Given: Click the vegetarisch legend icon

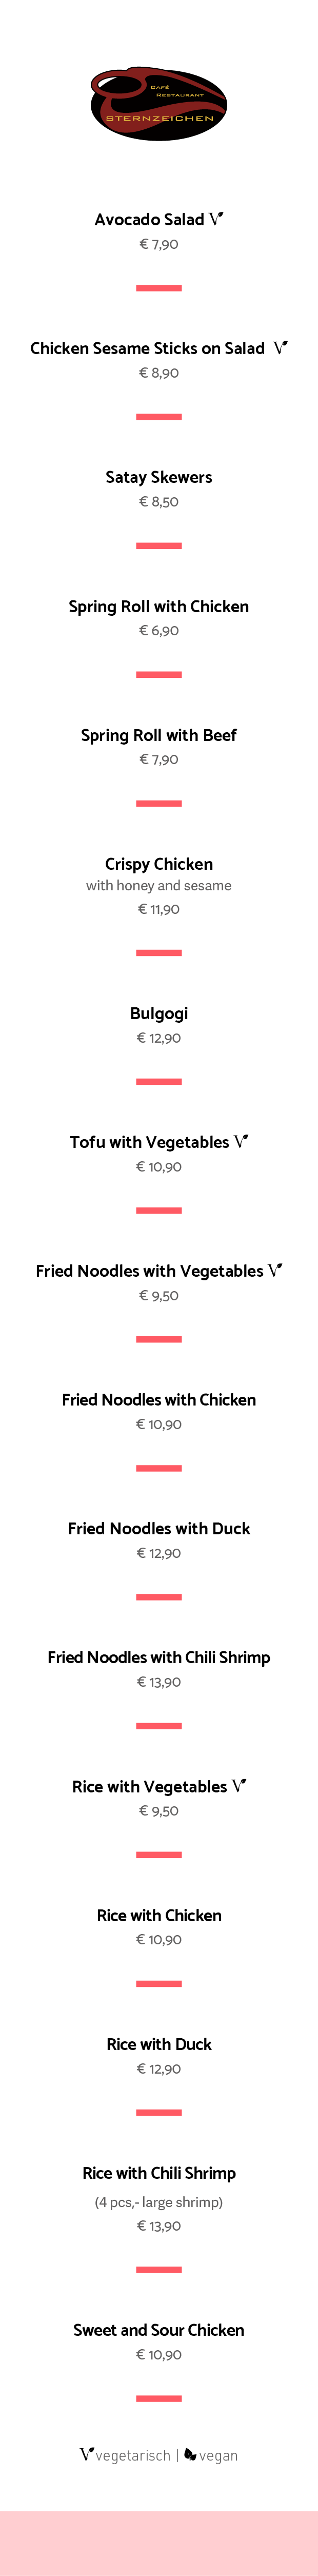Looking at the screenshot, I should coord(87,2454).
